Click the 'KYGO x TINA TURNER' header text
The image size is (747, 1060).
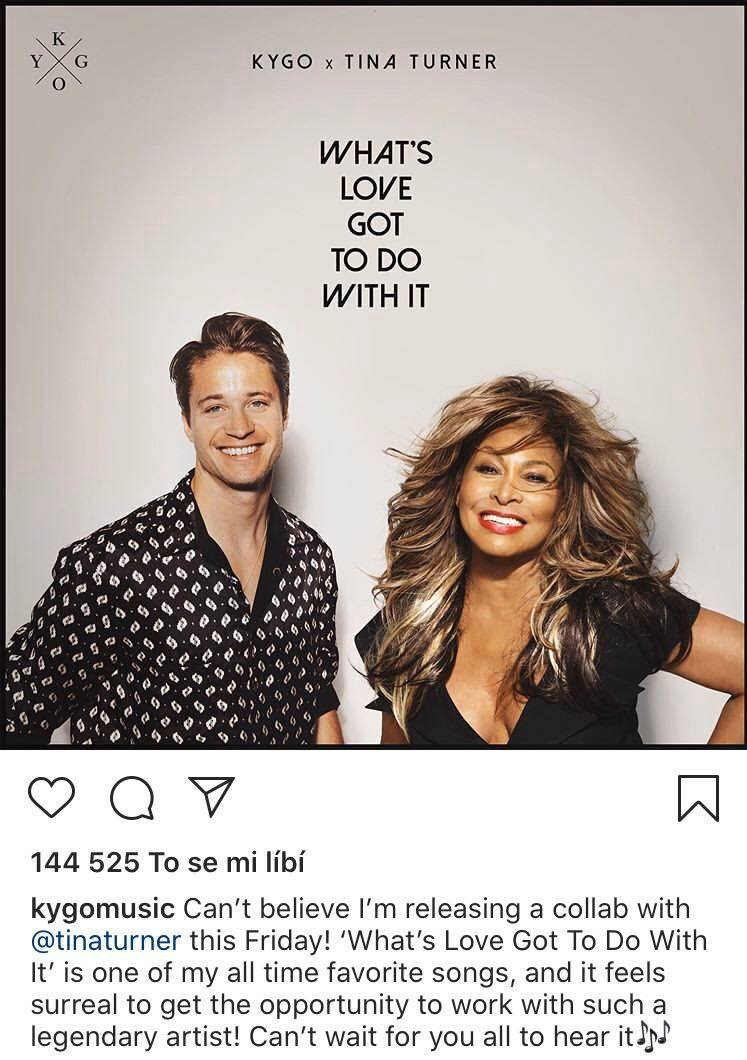[x=374, y=62]
